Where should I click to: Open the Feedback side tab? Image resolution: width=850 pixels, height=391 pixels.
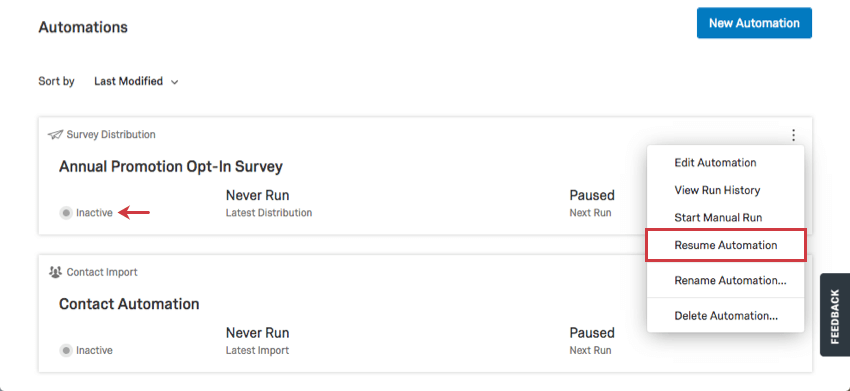pos(835,315)
